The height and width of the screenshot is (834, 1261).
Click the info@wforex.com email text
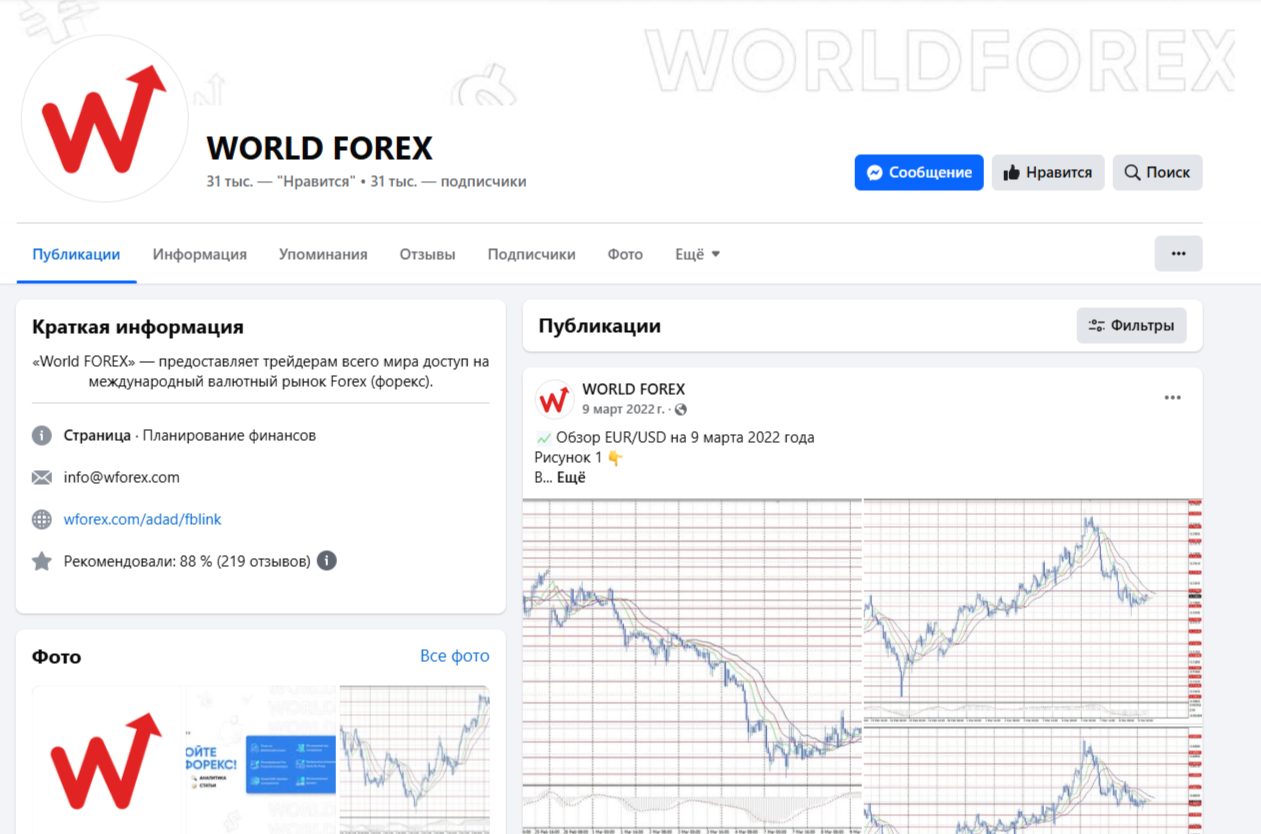click(122, 477)
